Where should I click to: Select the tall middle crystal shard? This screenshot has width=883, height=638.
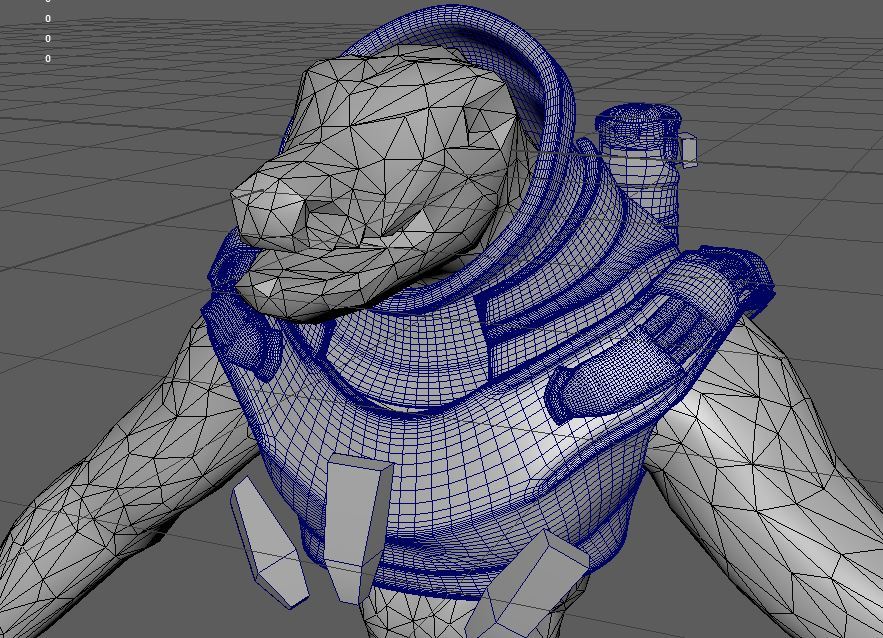353,525
